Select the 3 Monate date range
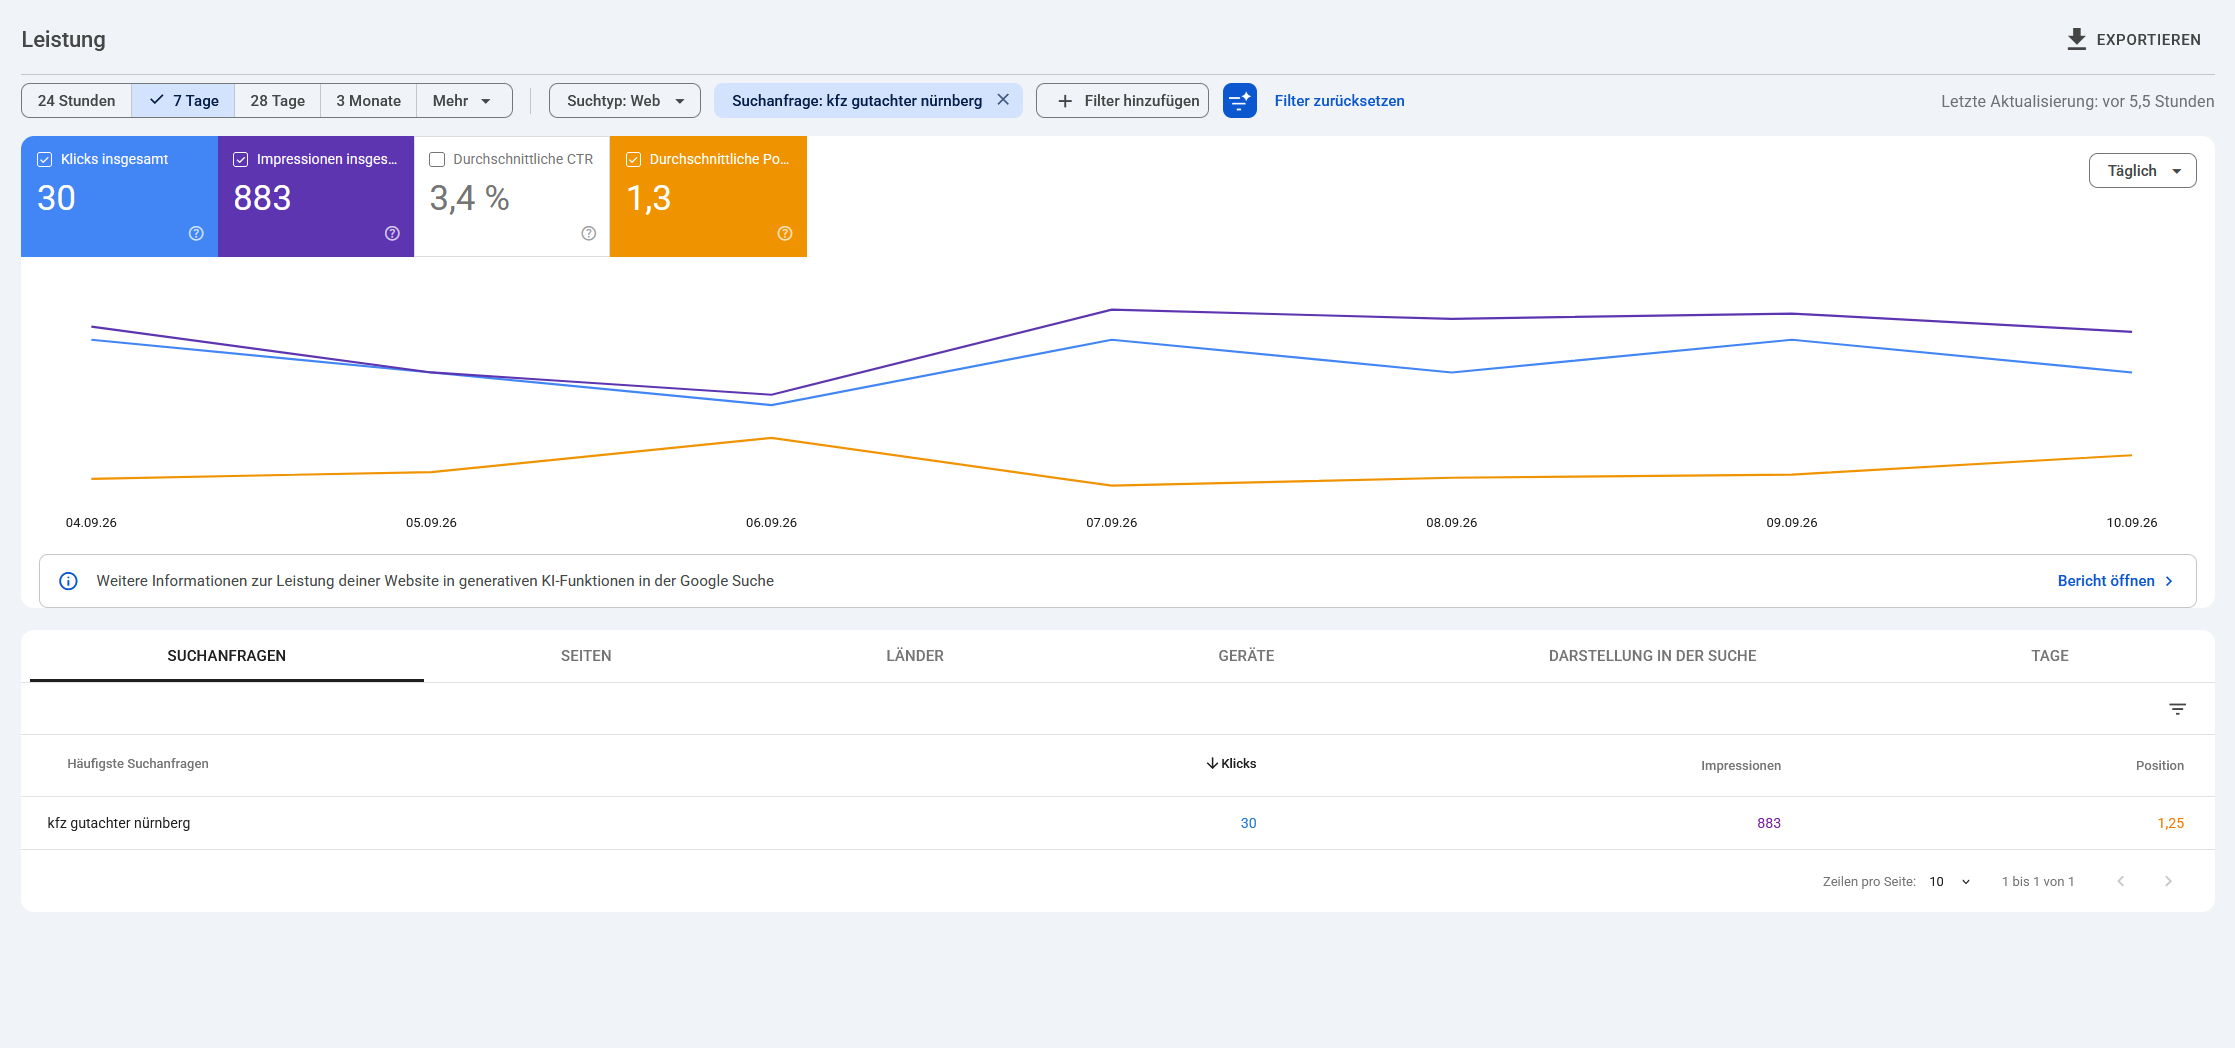Image resolution: width=2235 pixels, height=1048 pixels. tap(368, 100)
